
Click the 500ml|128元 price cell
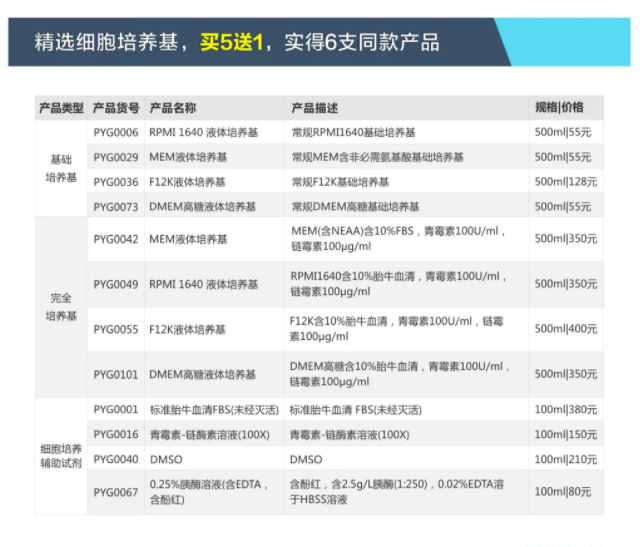(x=565, y=182)
